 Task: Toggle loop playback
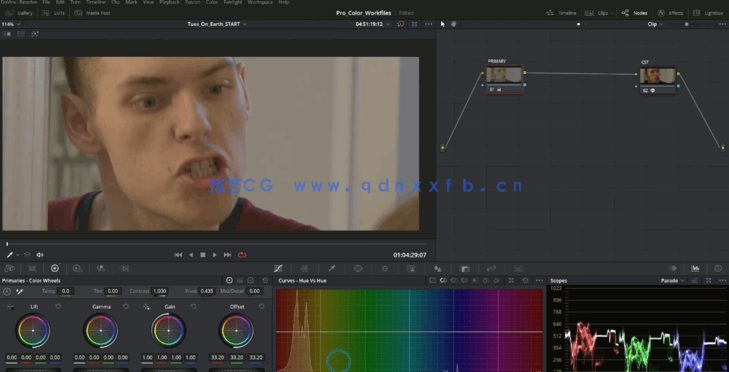[x=242, y=255]
